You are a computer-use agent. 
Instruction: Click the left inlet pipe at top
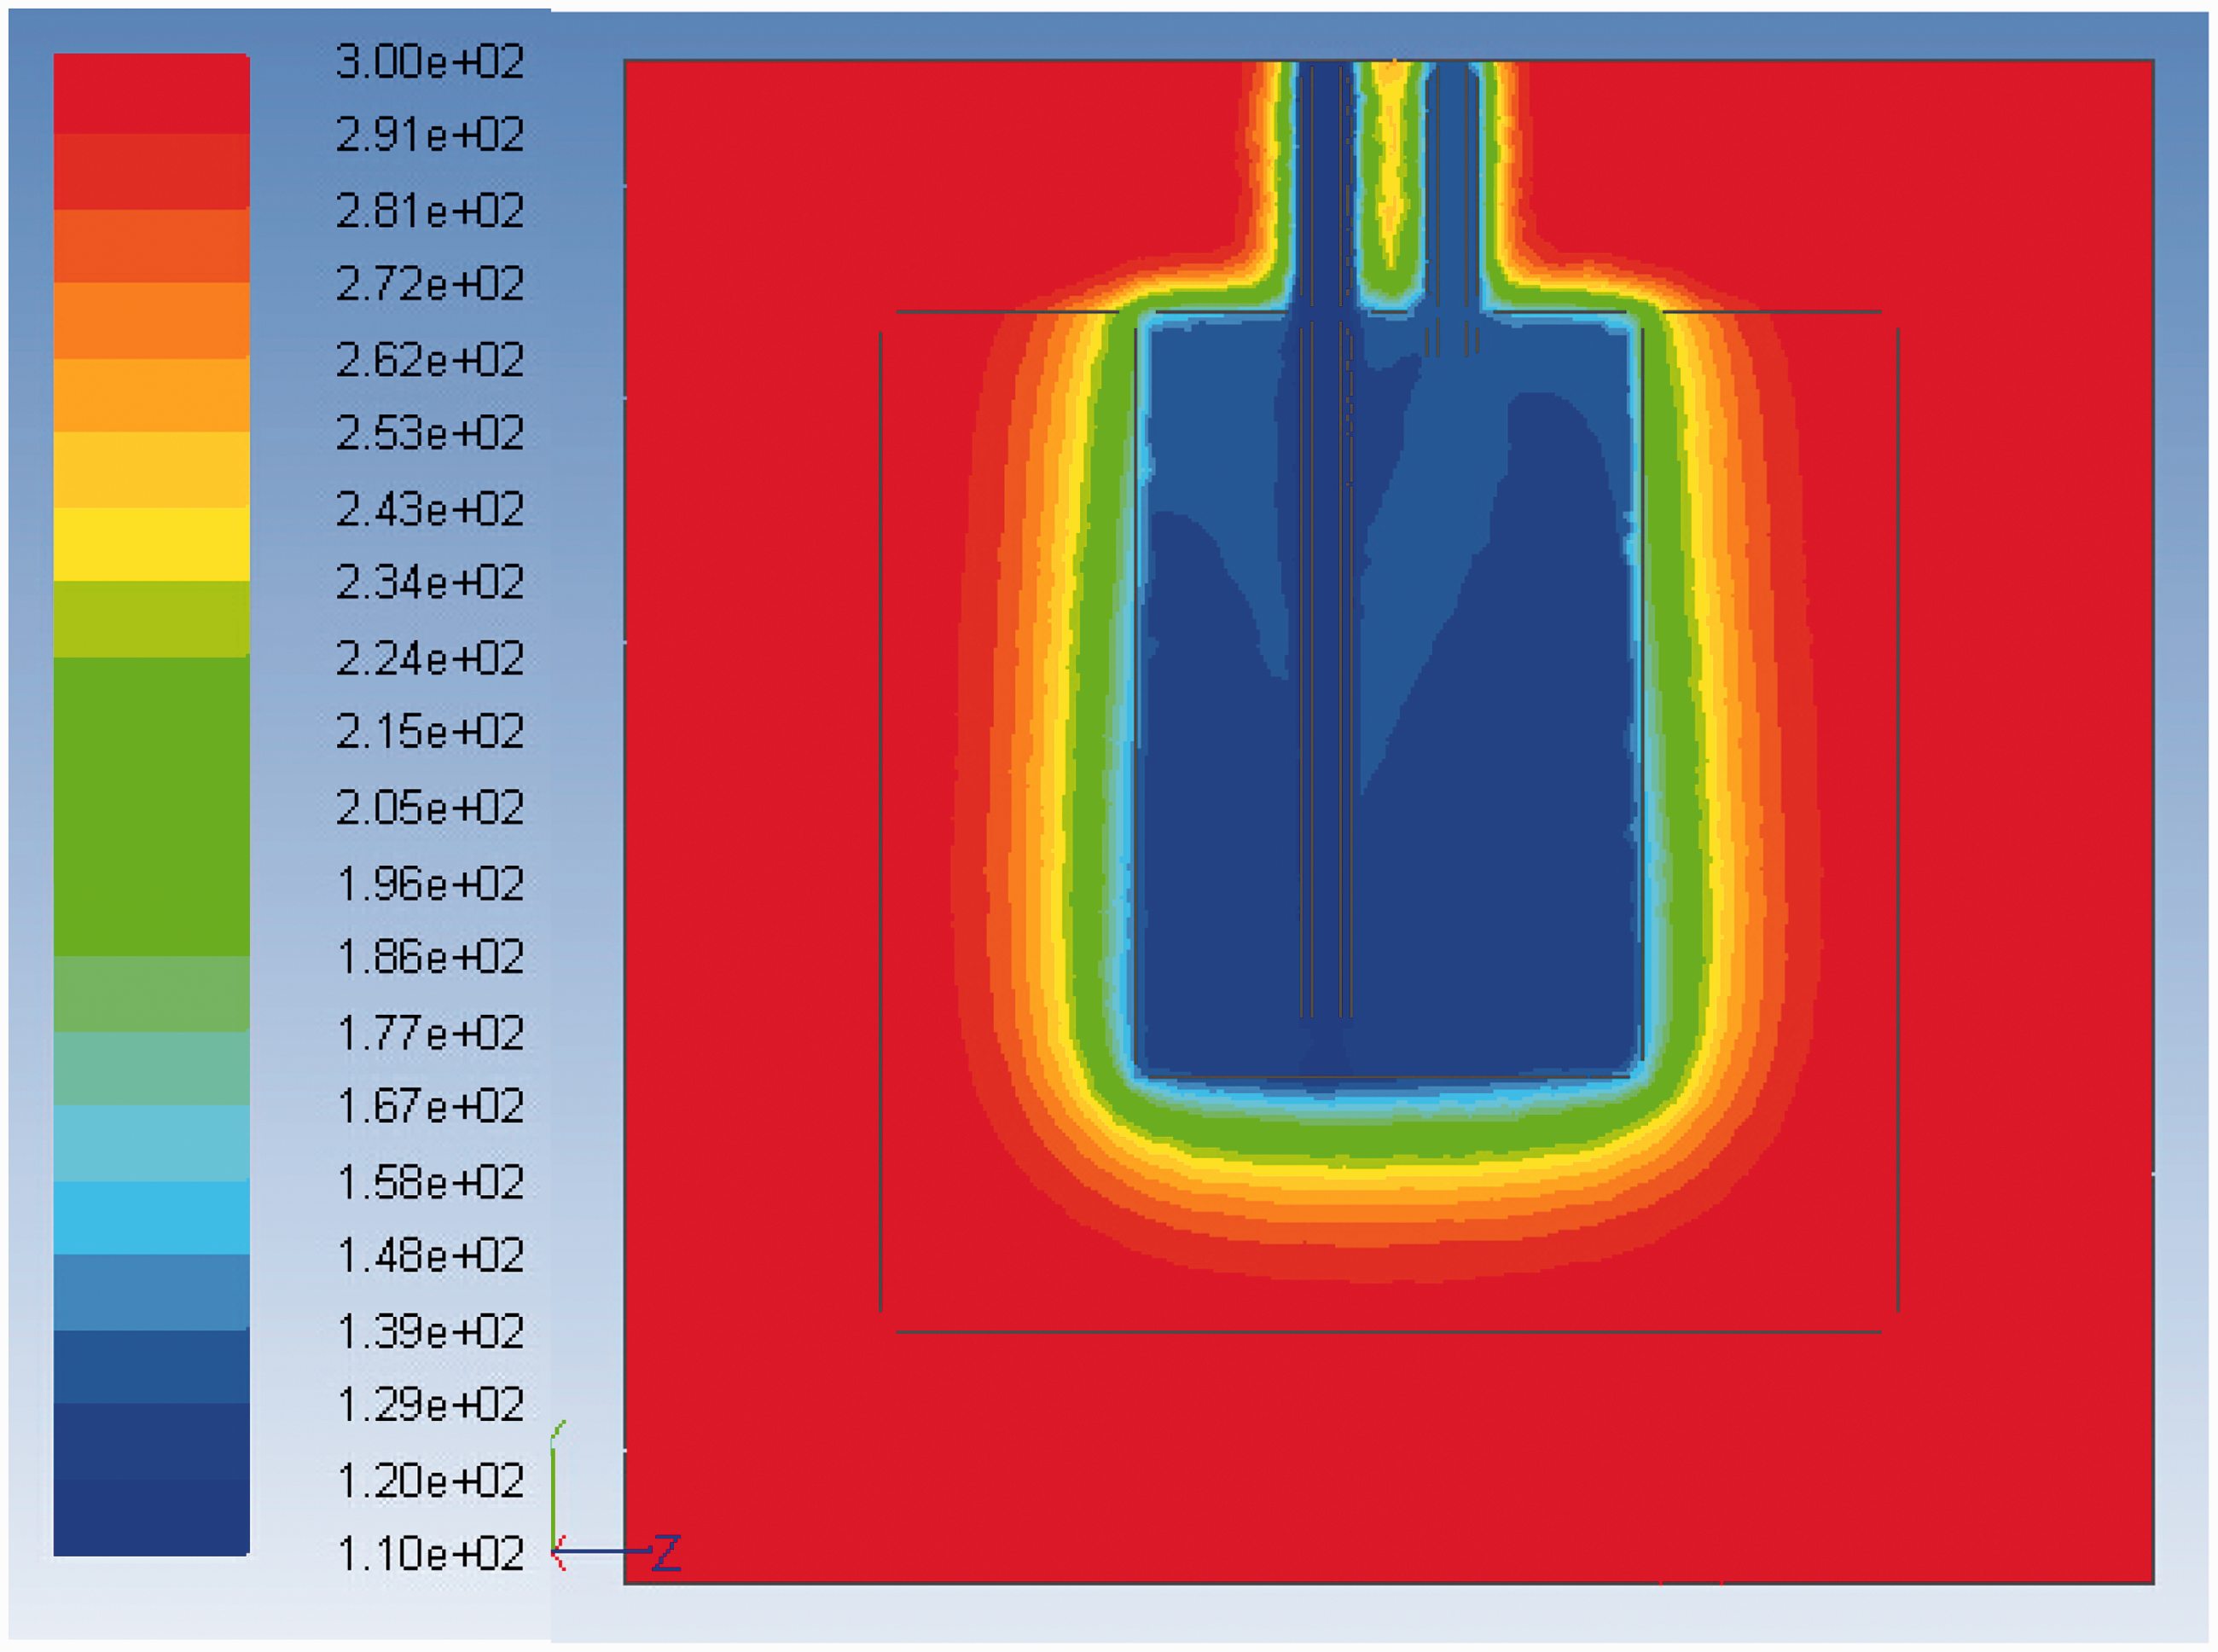1325,185
